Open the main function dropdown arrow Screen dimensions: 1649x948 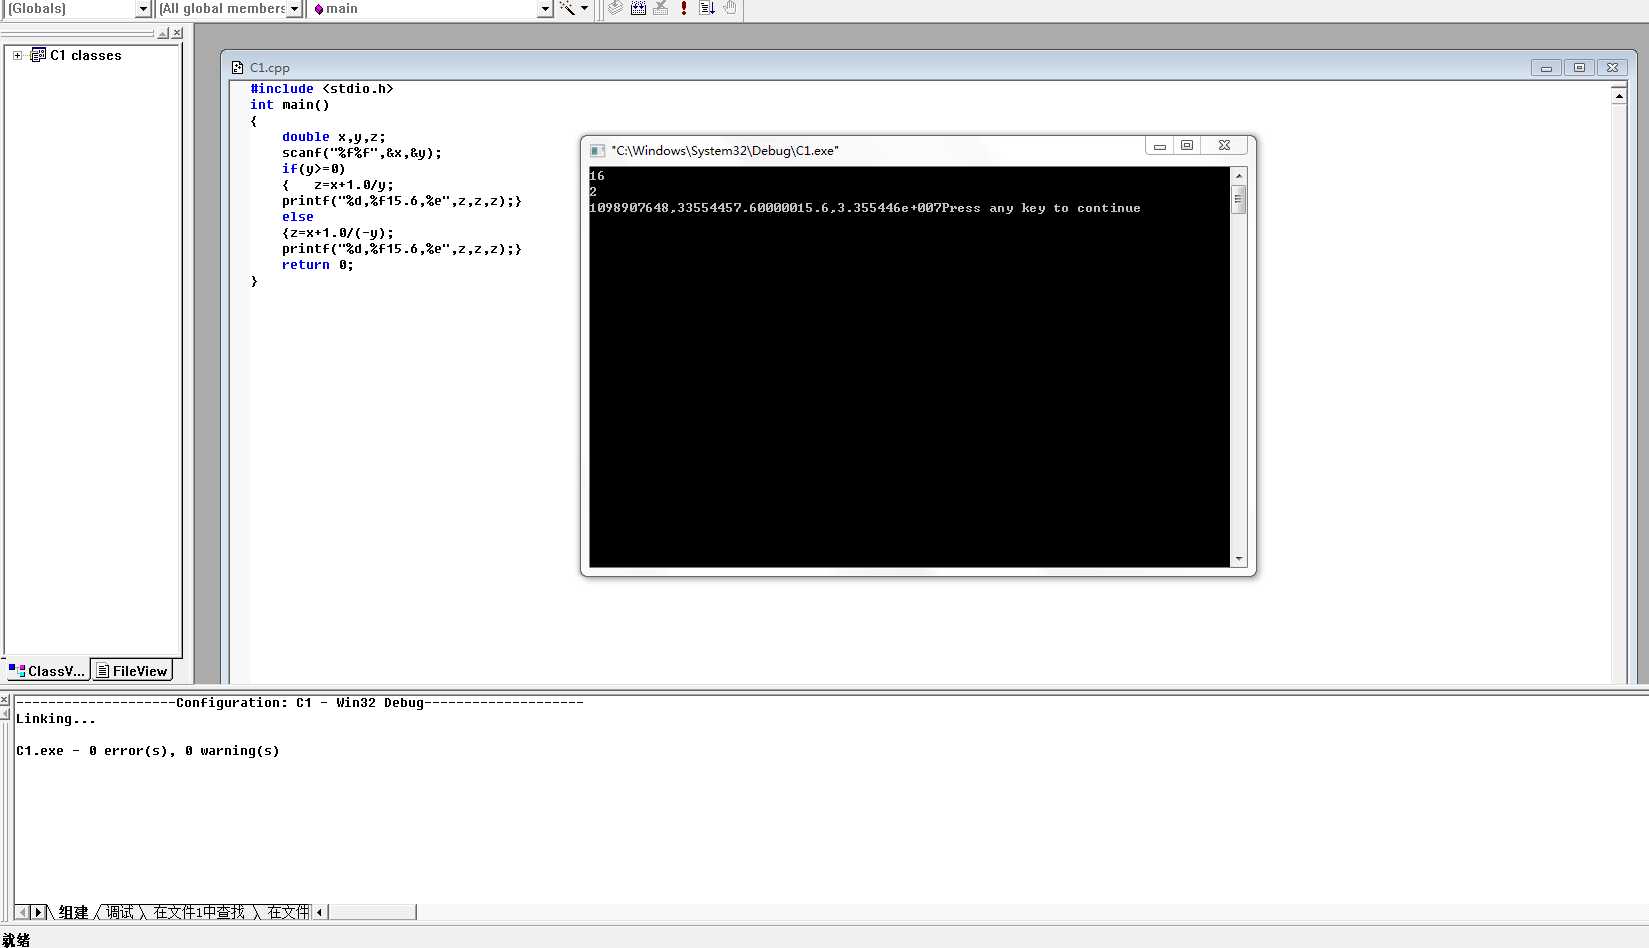coord(545,9)
